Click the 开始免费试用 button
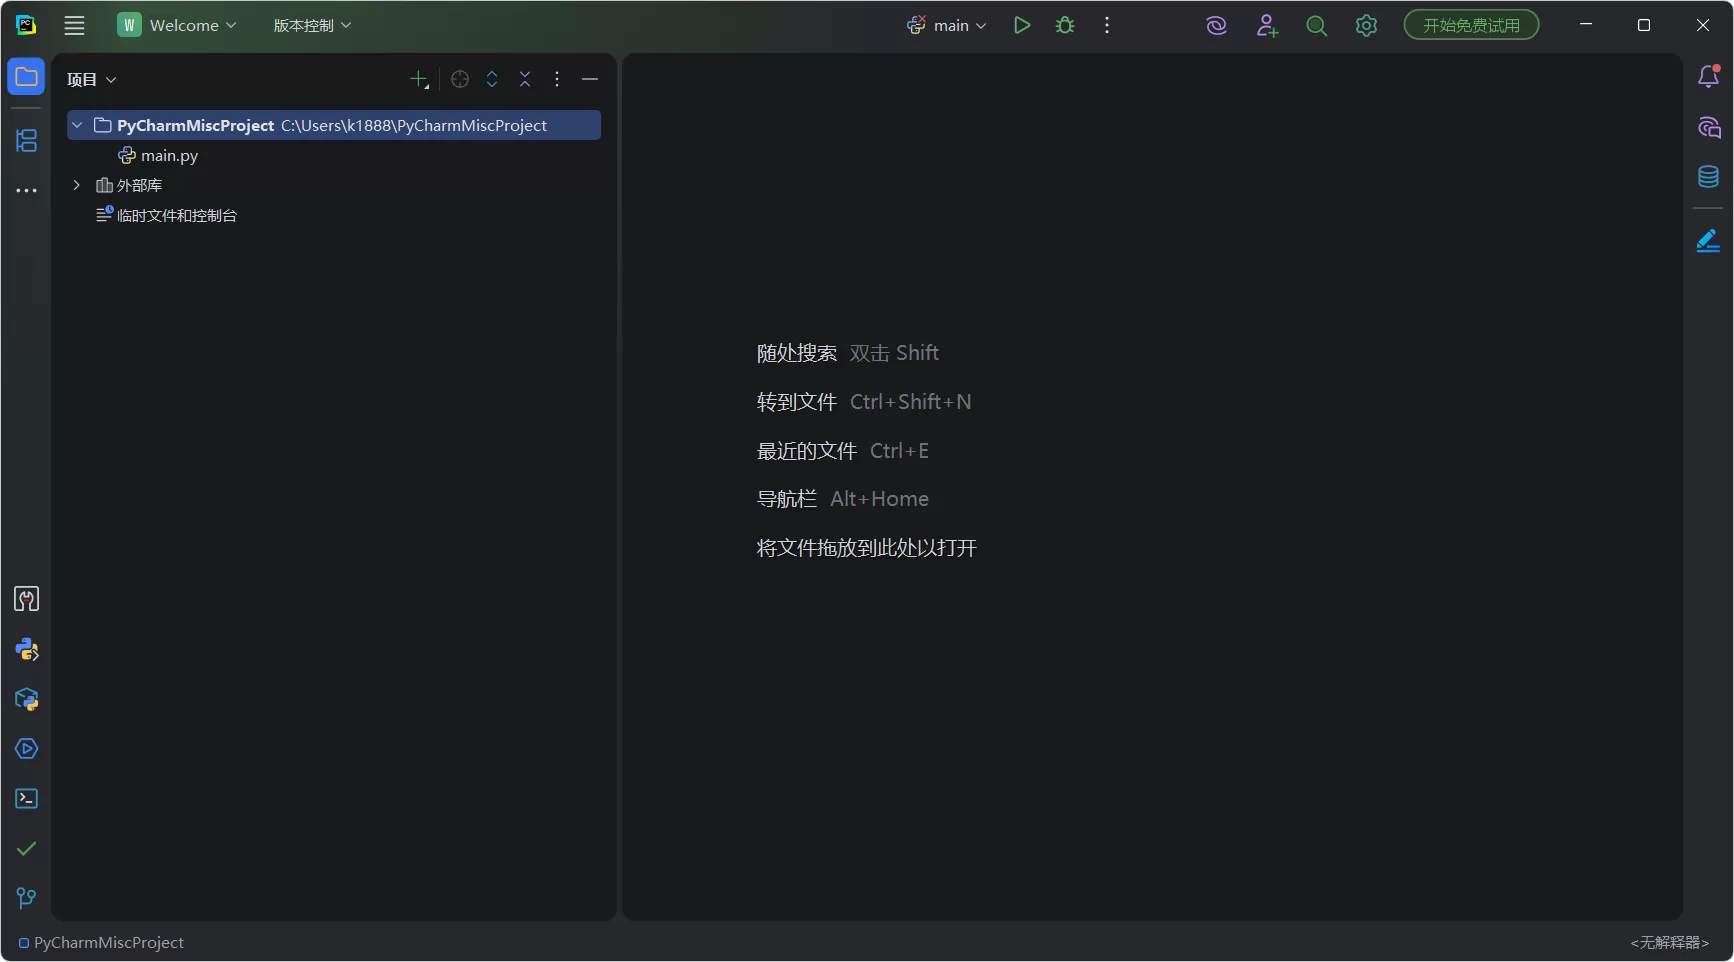The width and height of the screenshot is (1734, 962). click(x=1470, y=25)
